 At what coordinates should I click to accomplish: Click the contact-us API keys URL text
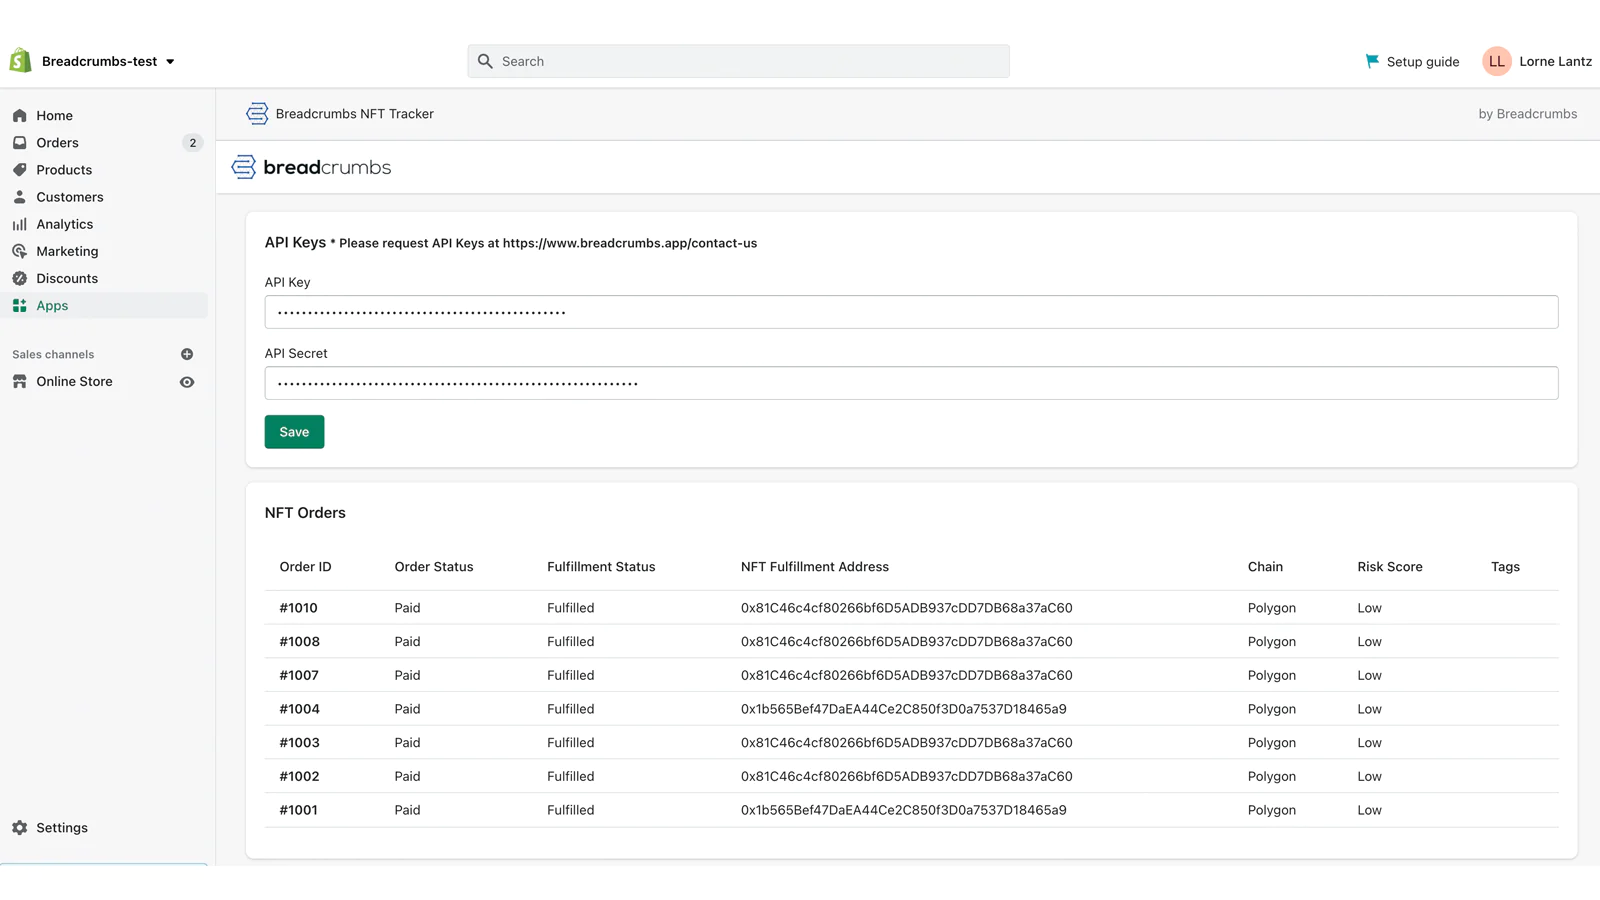630,243
